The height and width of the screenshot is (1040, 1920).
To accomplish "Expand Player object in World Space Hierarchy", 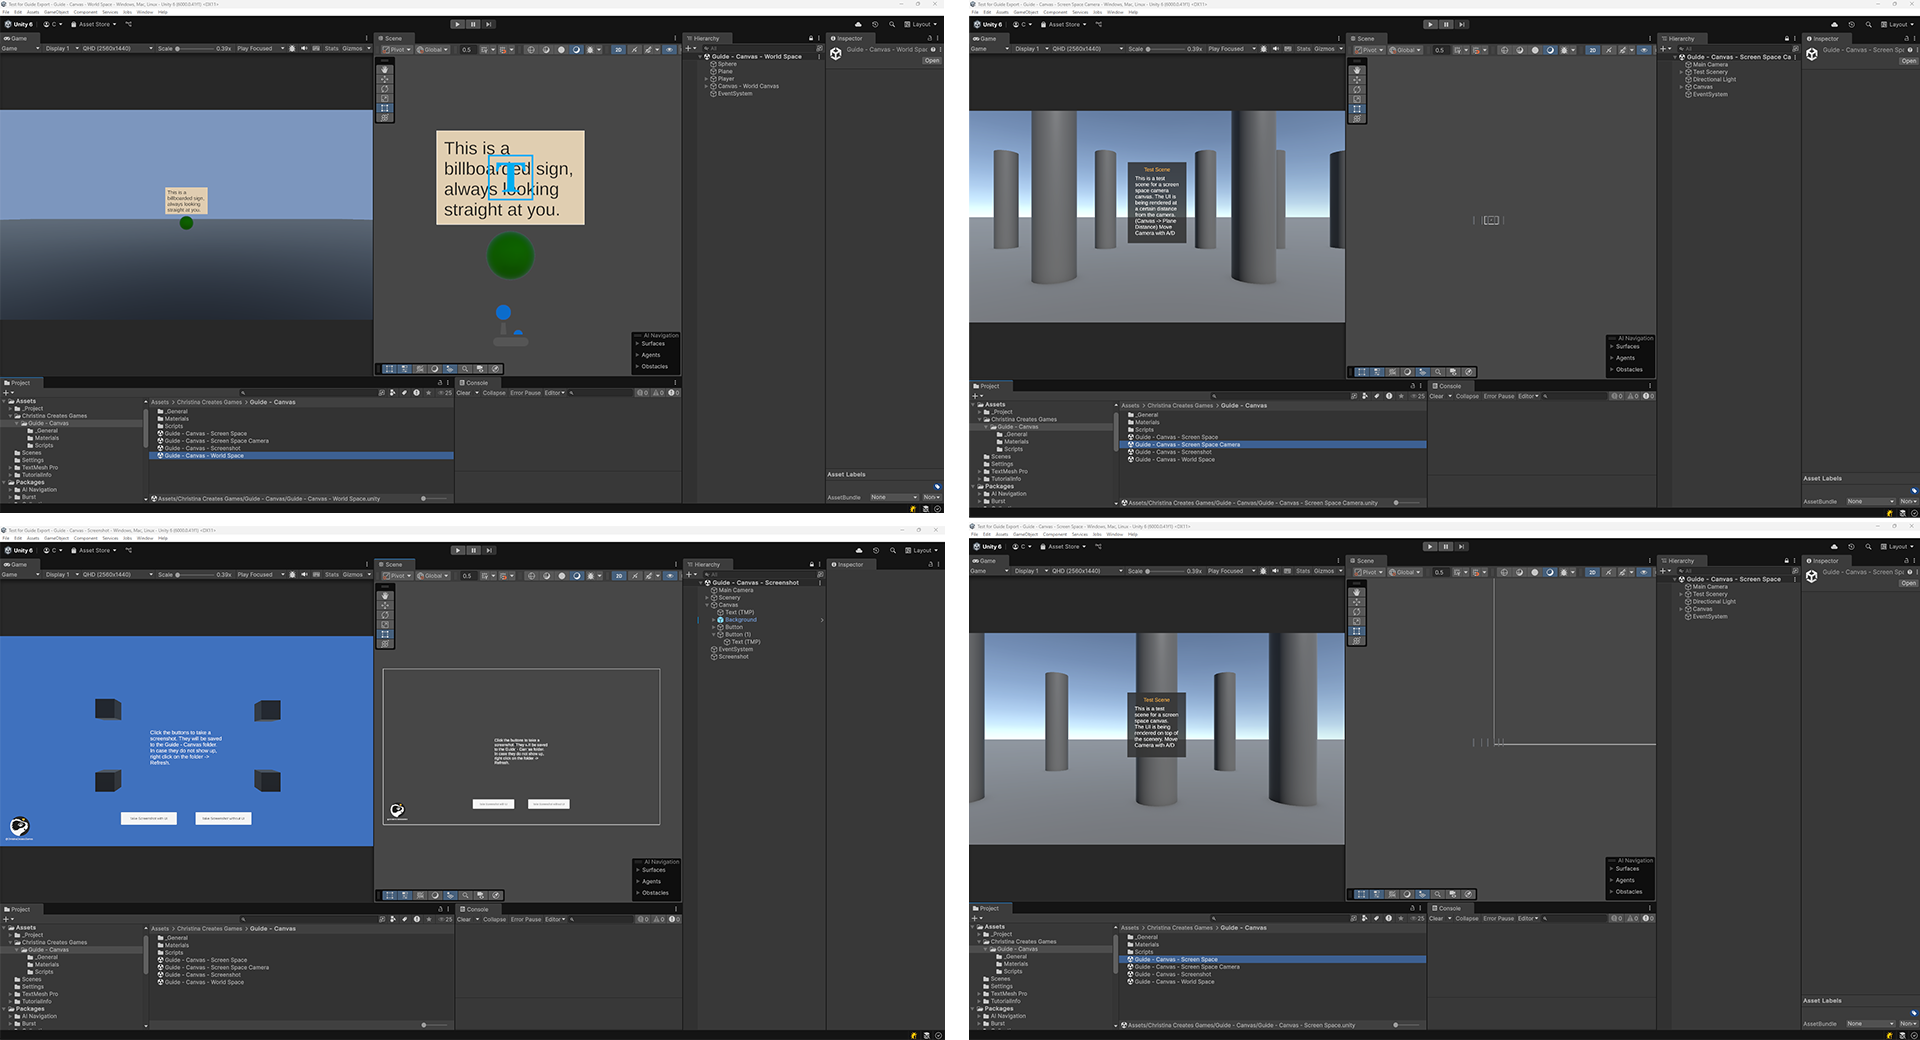I will point(706,79).
